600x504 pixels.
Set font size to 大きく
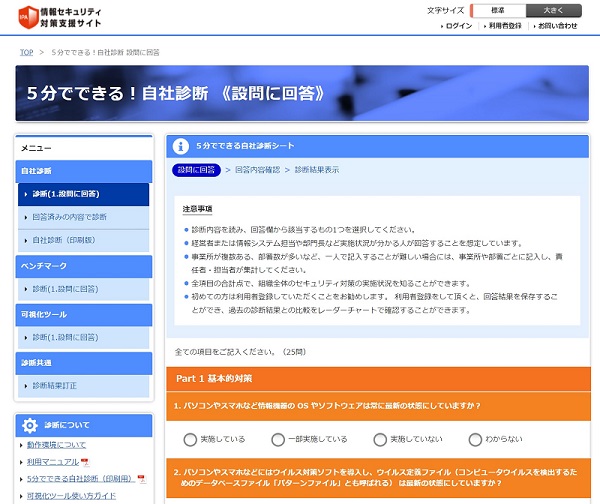click(554, 10)
